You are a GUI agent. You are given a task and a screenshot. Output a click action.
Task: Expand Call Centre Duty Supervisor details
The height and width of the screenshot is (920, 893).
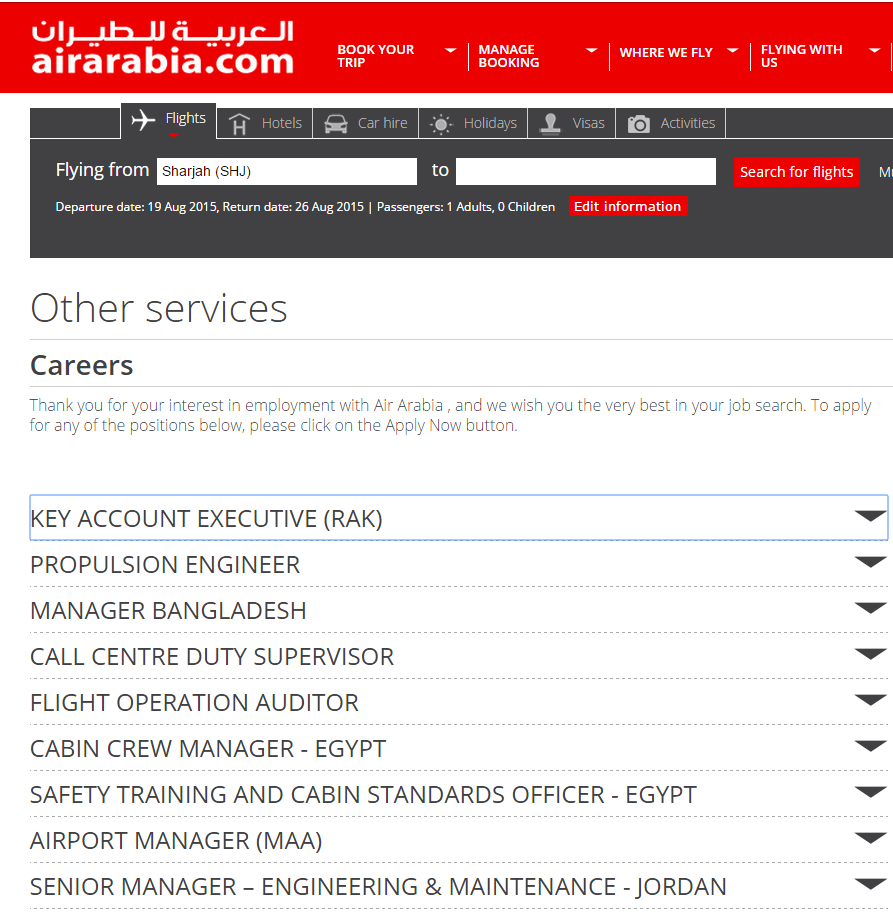click(870, 654)
